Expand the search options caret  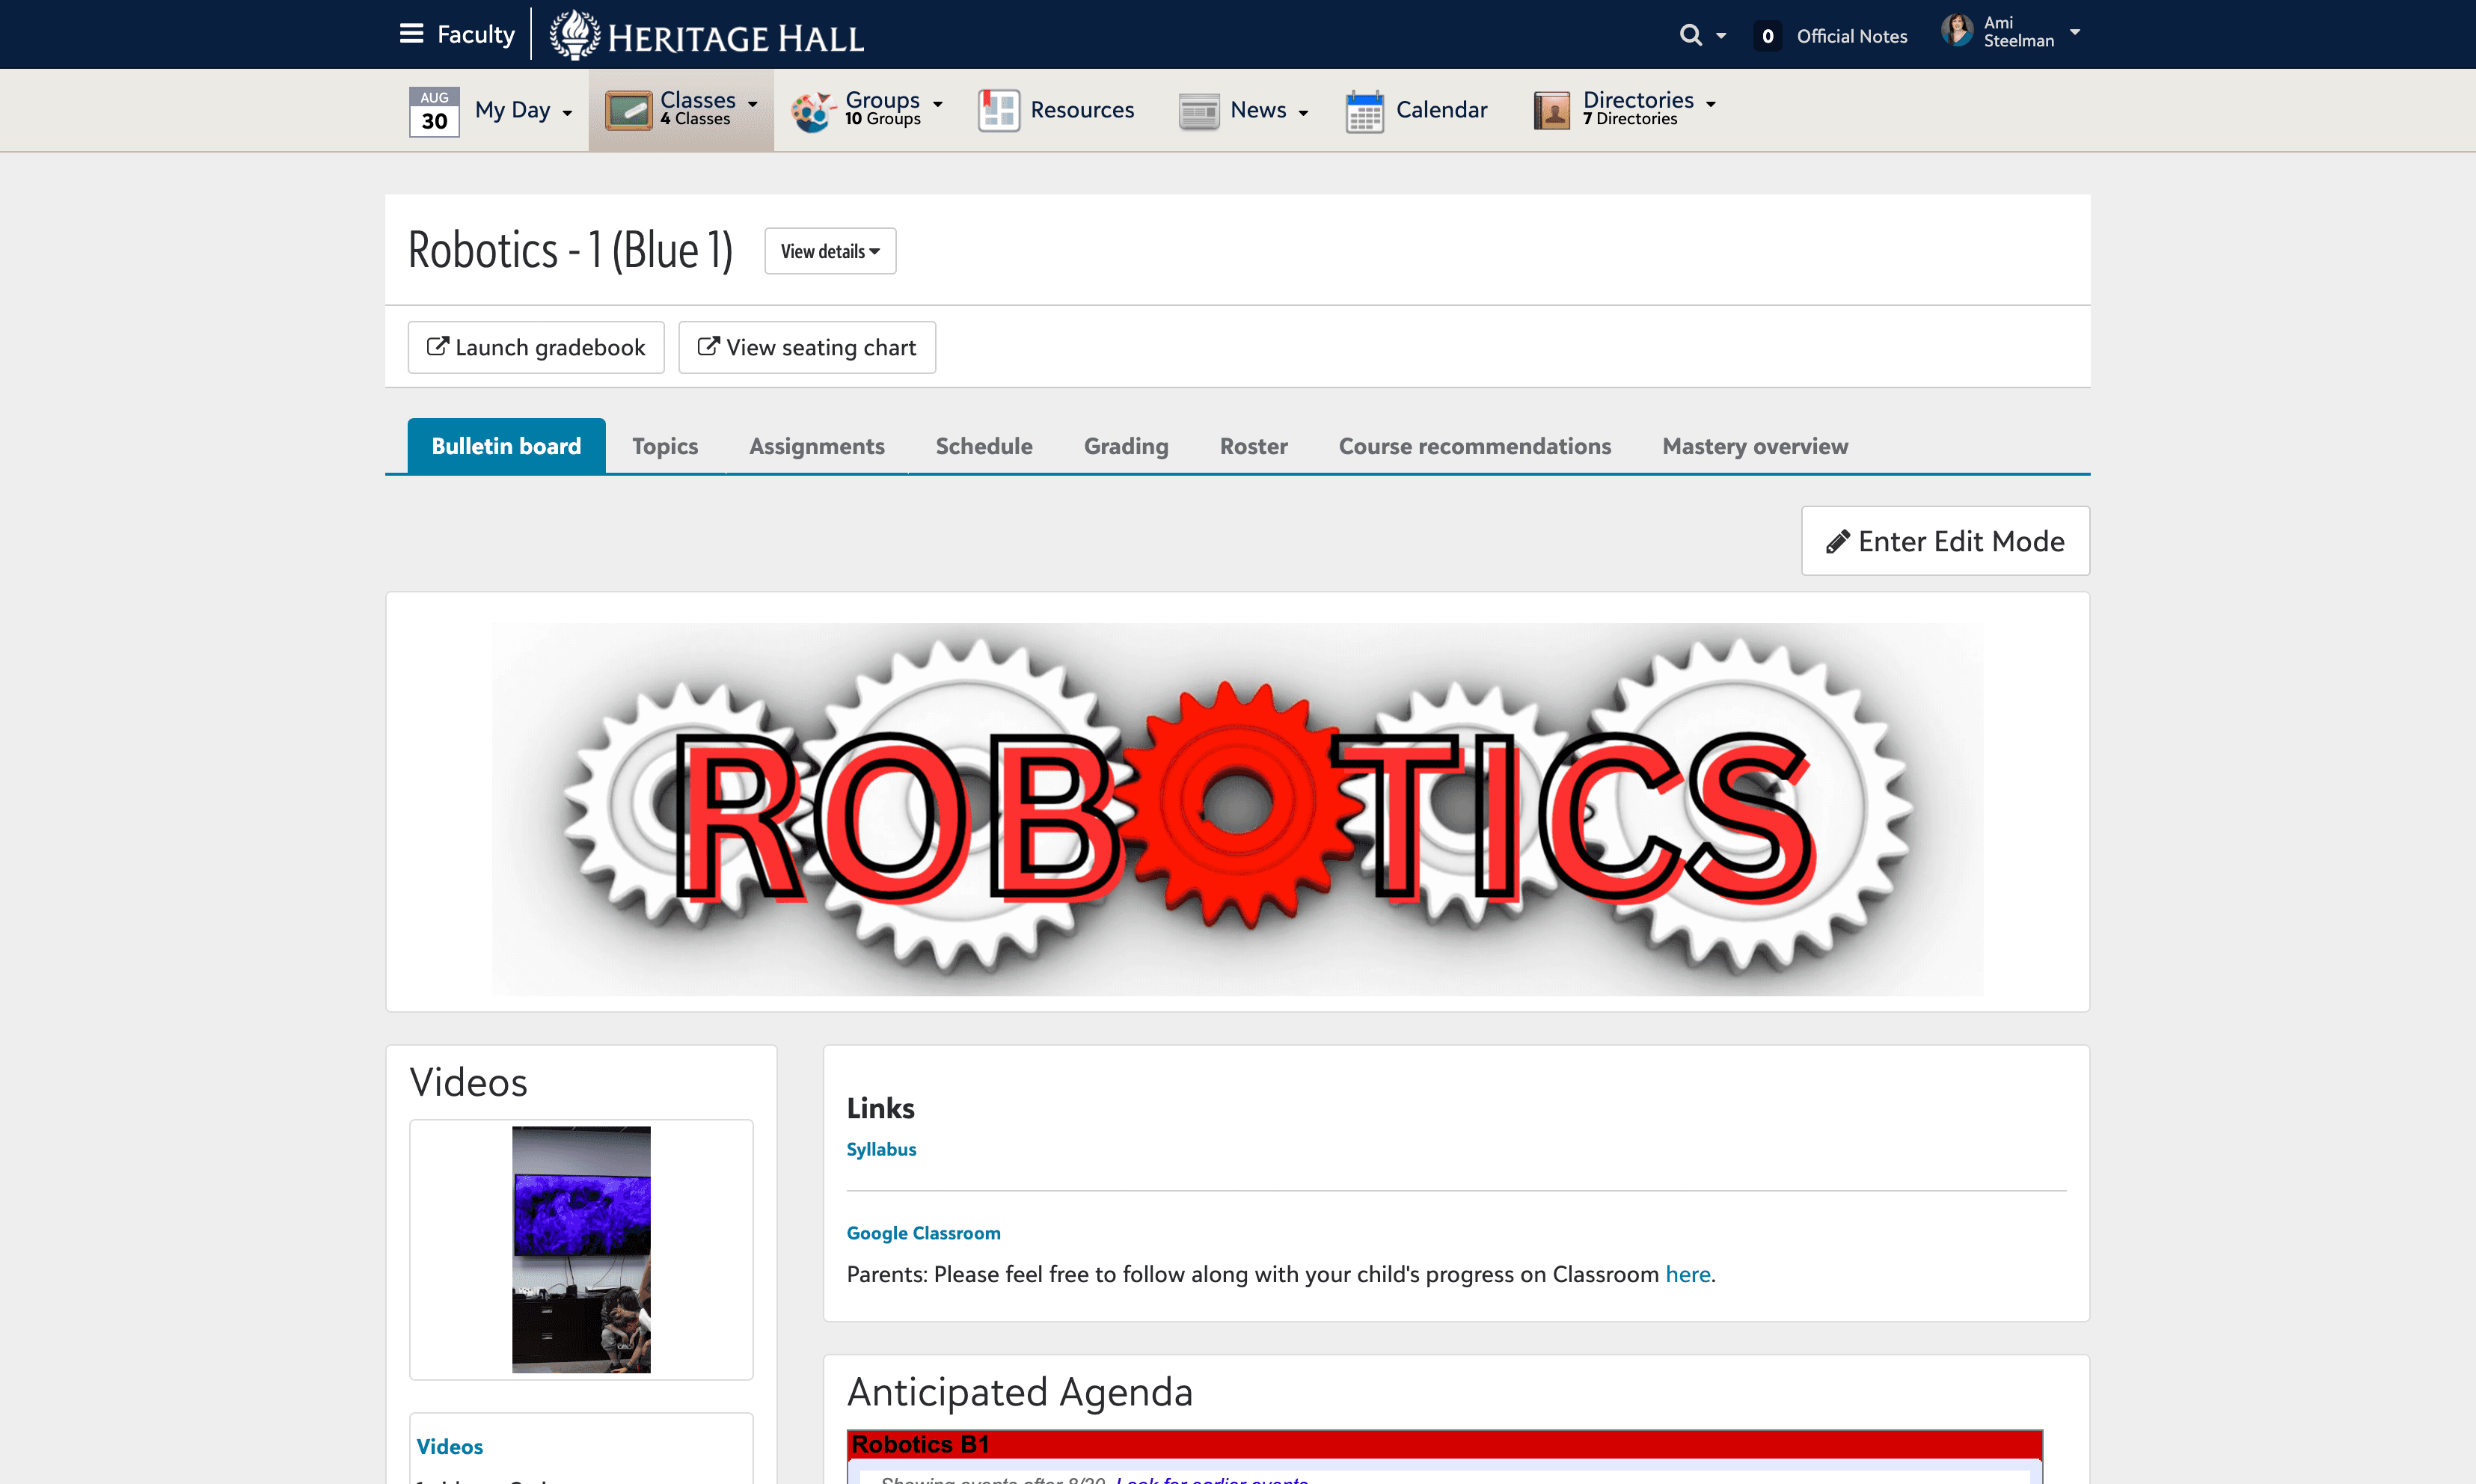pos(1721,36)
